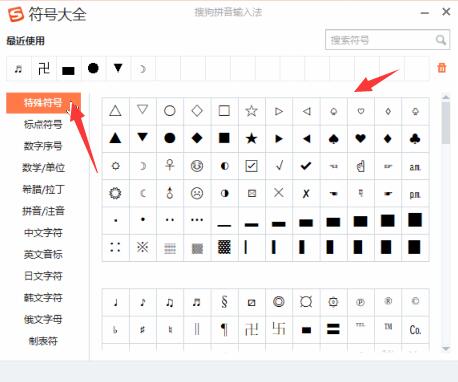Close the 符号大全 window

(446, 12)
